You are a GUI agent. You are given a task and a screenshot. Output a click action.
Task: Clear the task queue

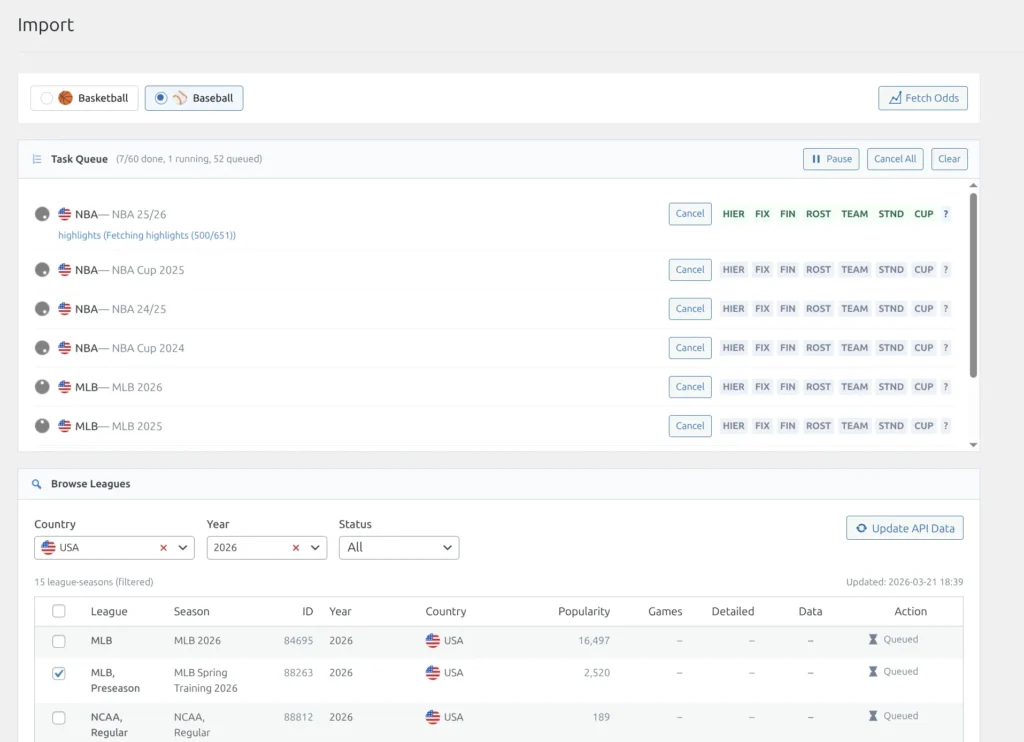click(x=949, y=159)
